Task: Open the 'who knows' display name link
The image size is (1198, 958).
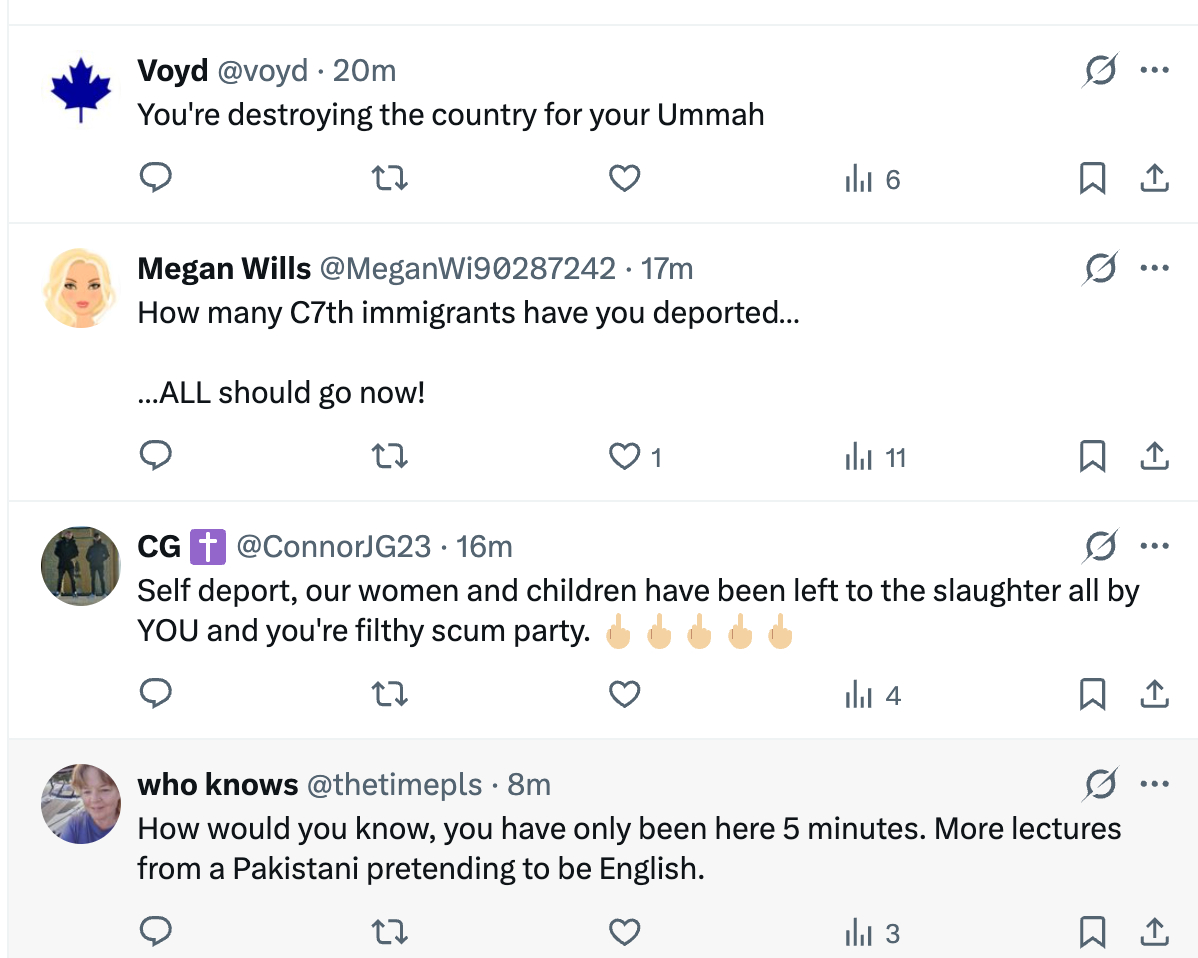Action: tap(217, 785)
